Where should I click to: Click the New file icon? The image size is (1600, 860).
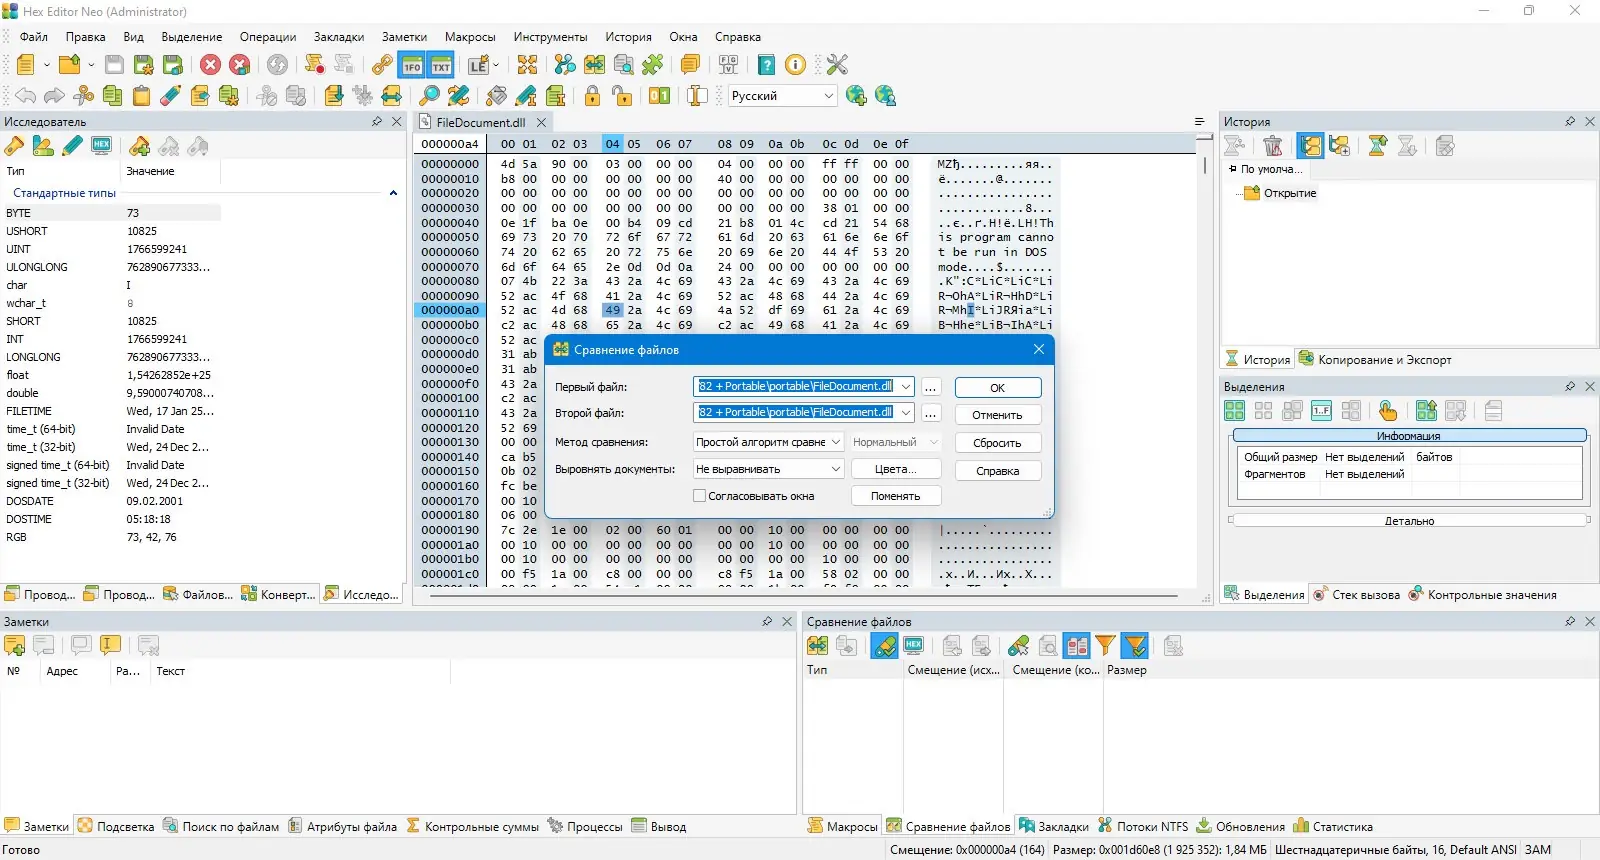pos(26,65)
